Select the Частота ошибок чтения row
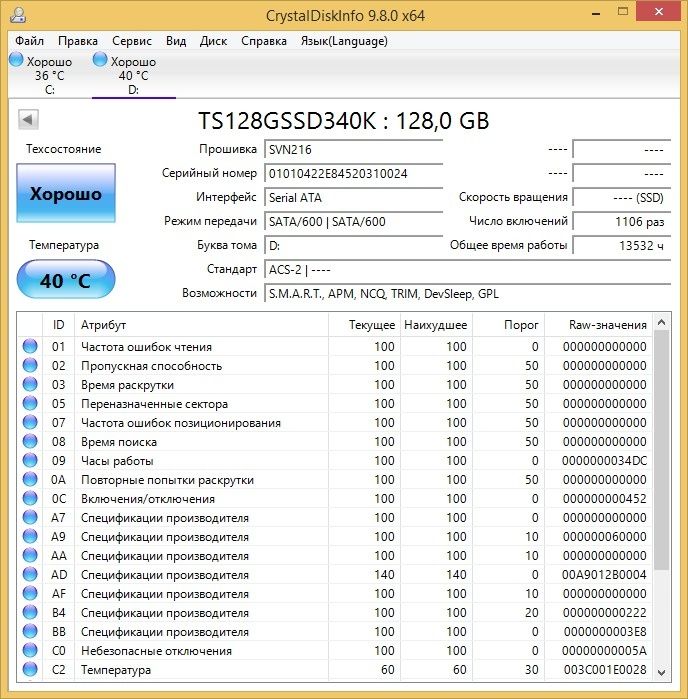 (334, 346)
